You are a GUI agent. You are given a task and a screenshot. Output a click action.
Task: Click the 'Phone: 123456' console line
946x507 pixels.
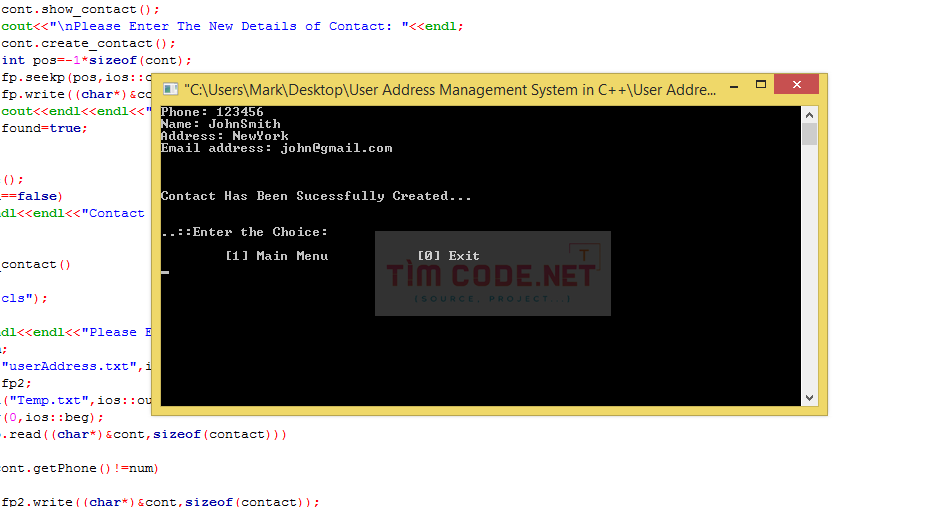point(212,112)
